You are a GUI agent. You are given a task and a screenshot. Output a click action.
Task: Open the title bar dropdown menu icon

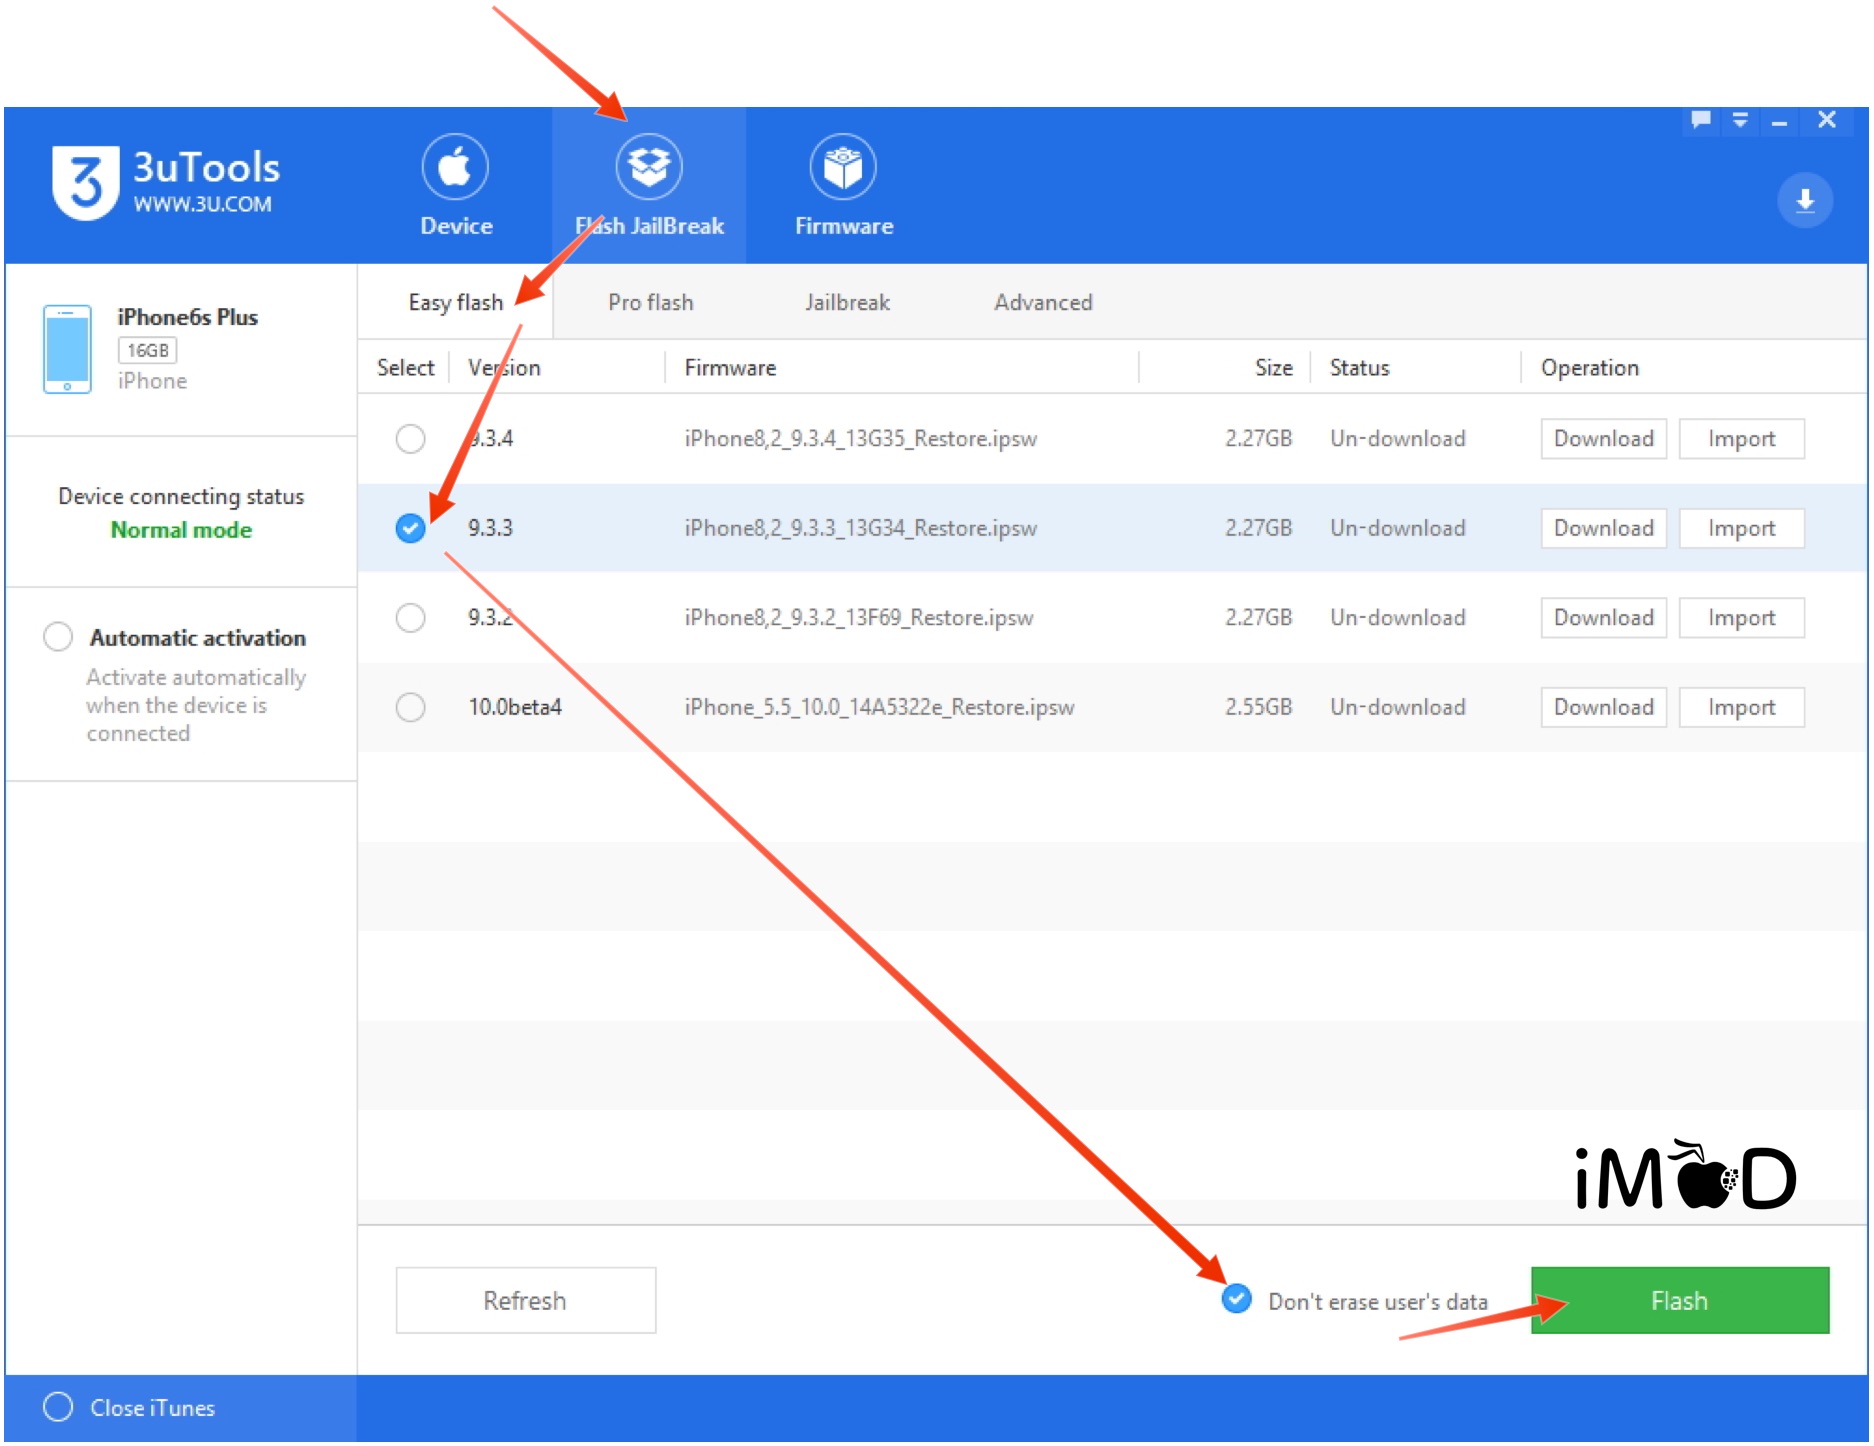(1740, 120)
